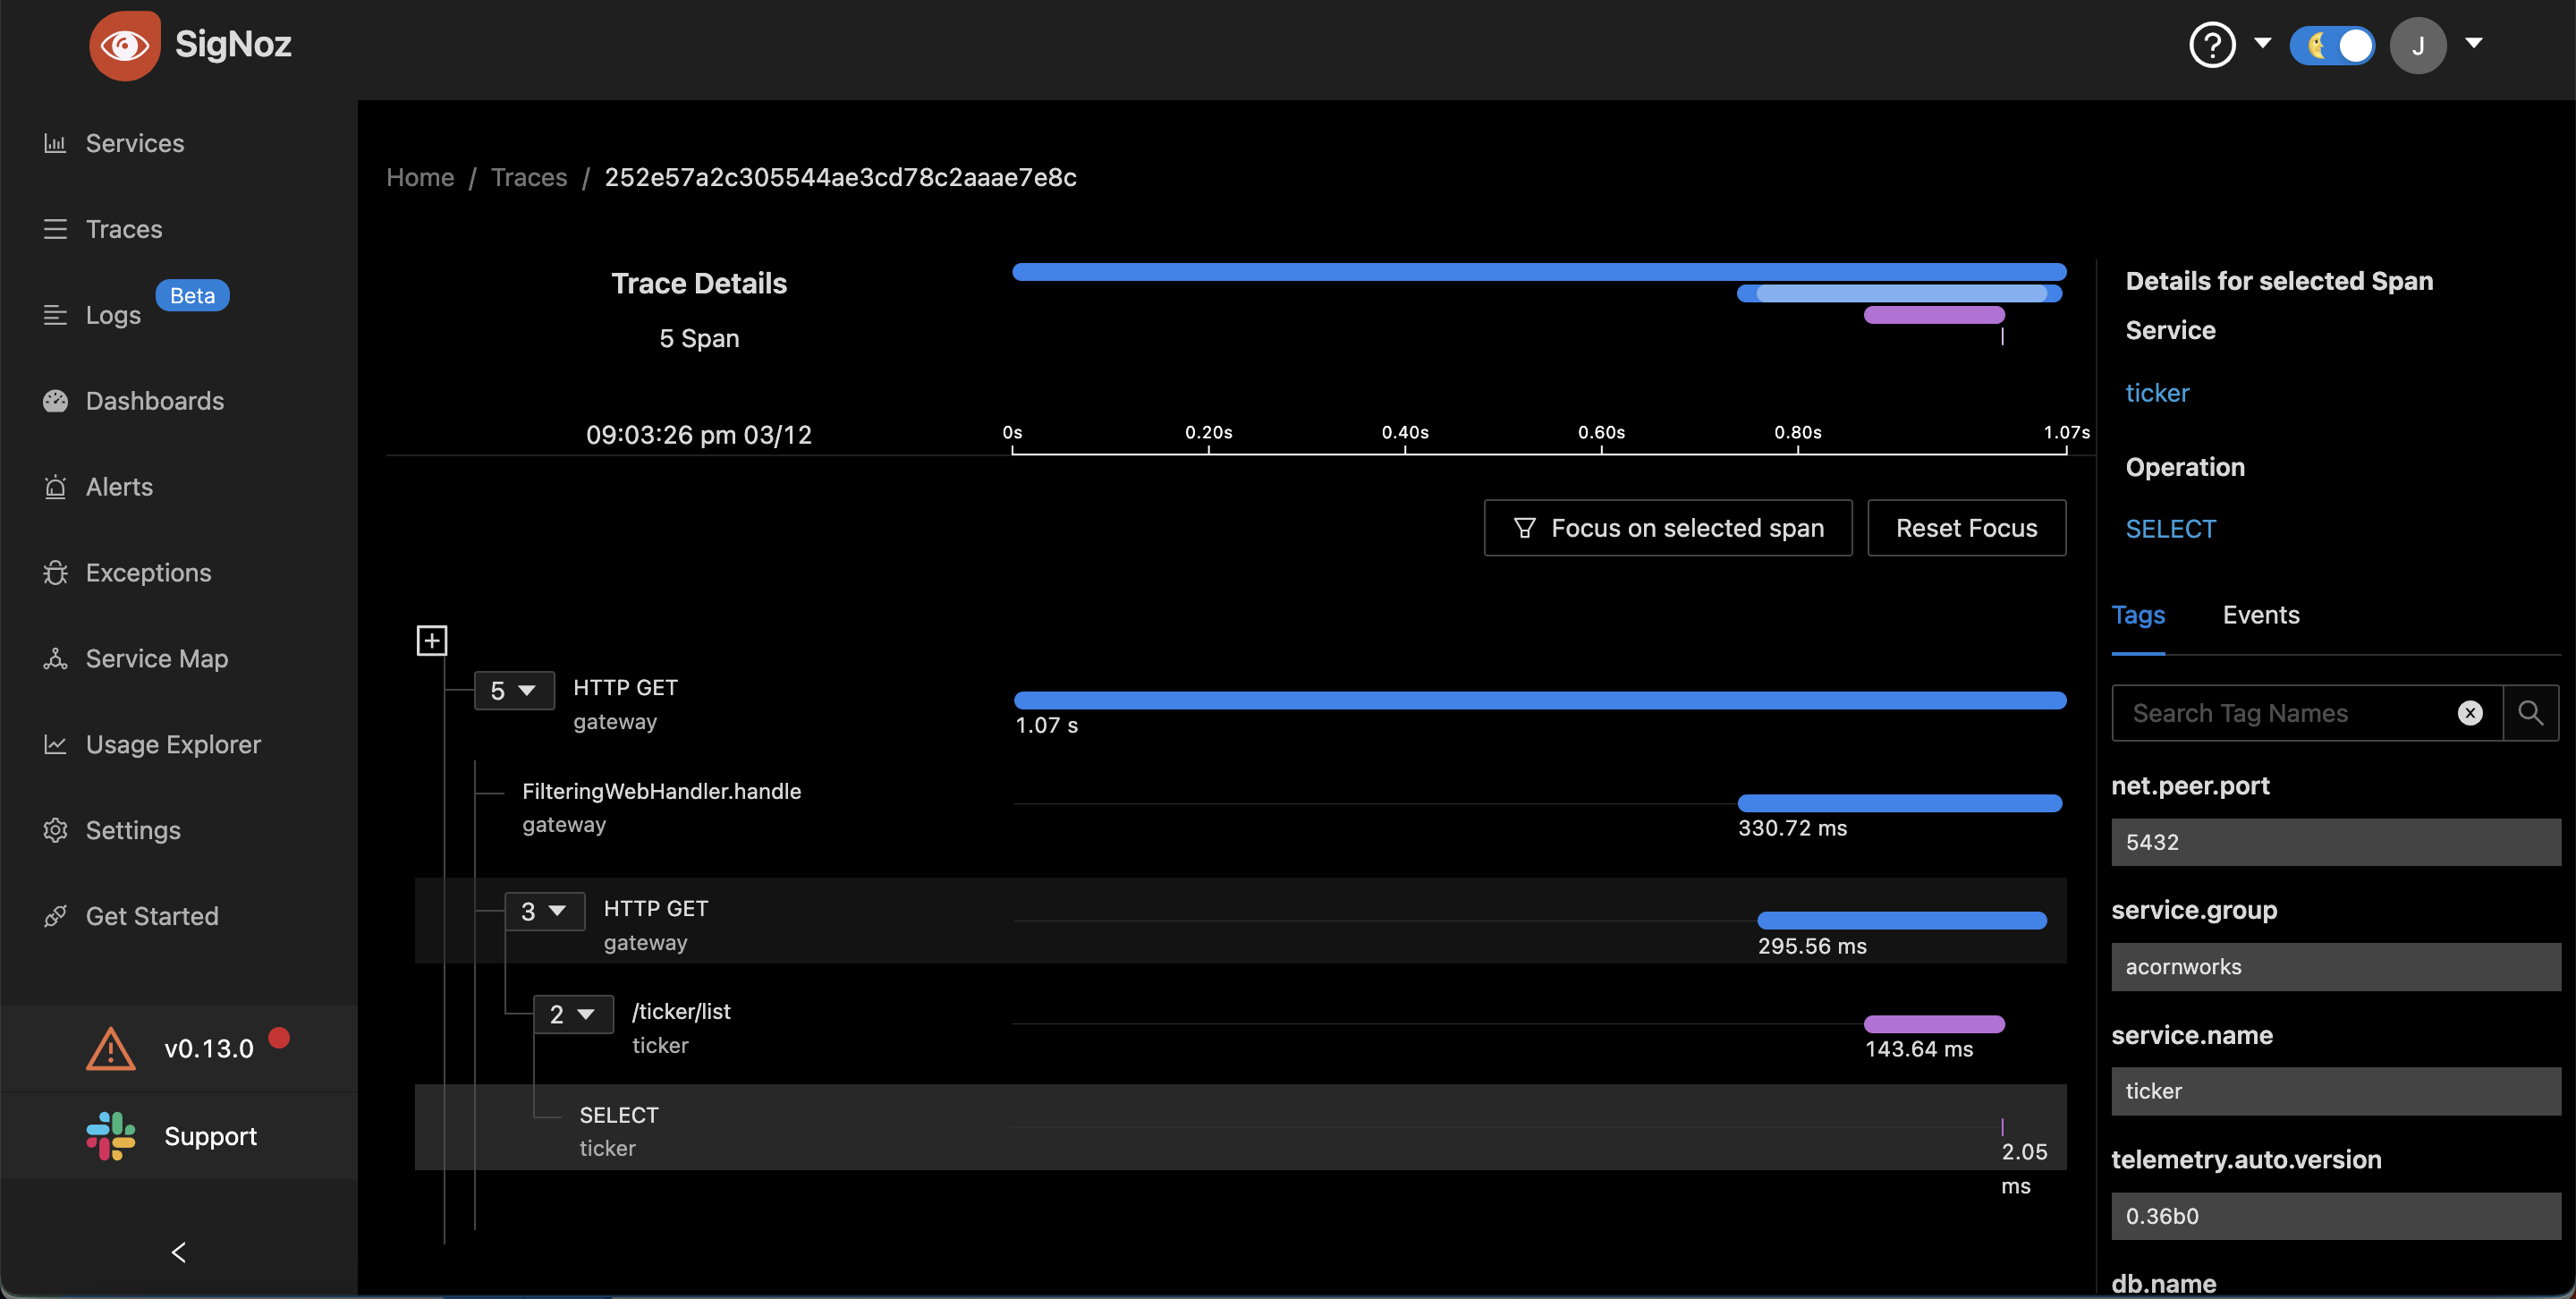Click the Traces list icon
The image size is (2576, 1299).
coord(55,229)
